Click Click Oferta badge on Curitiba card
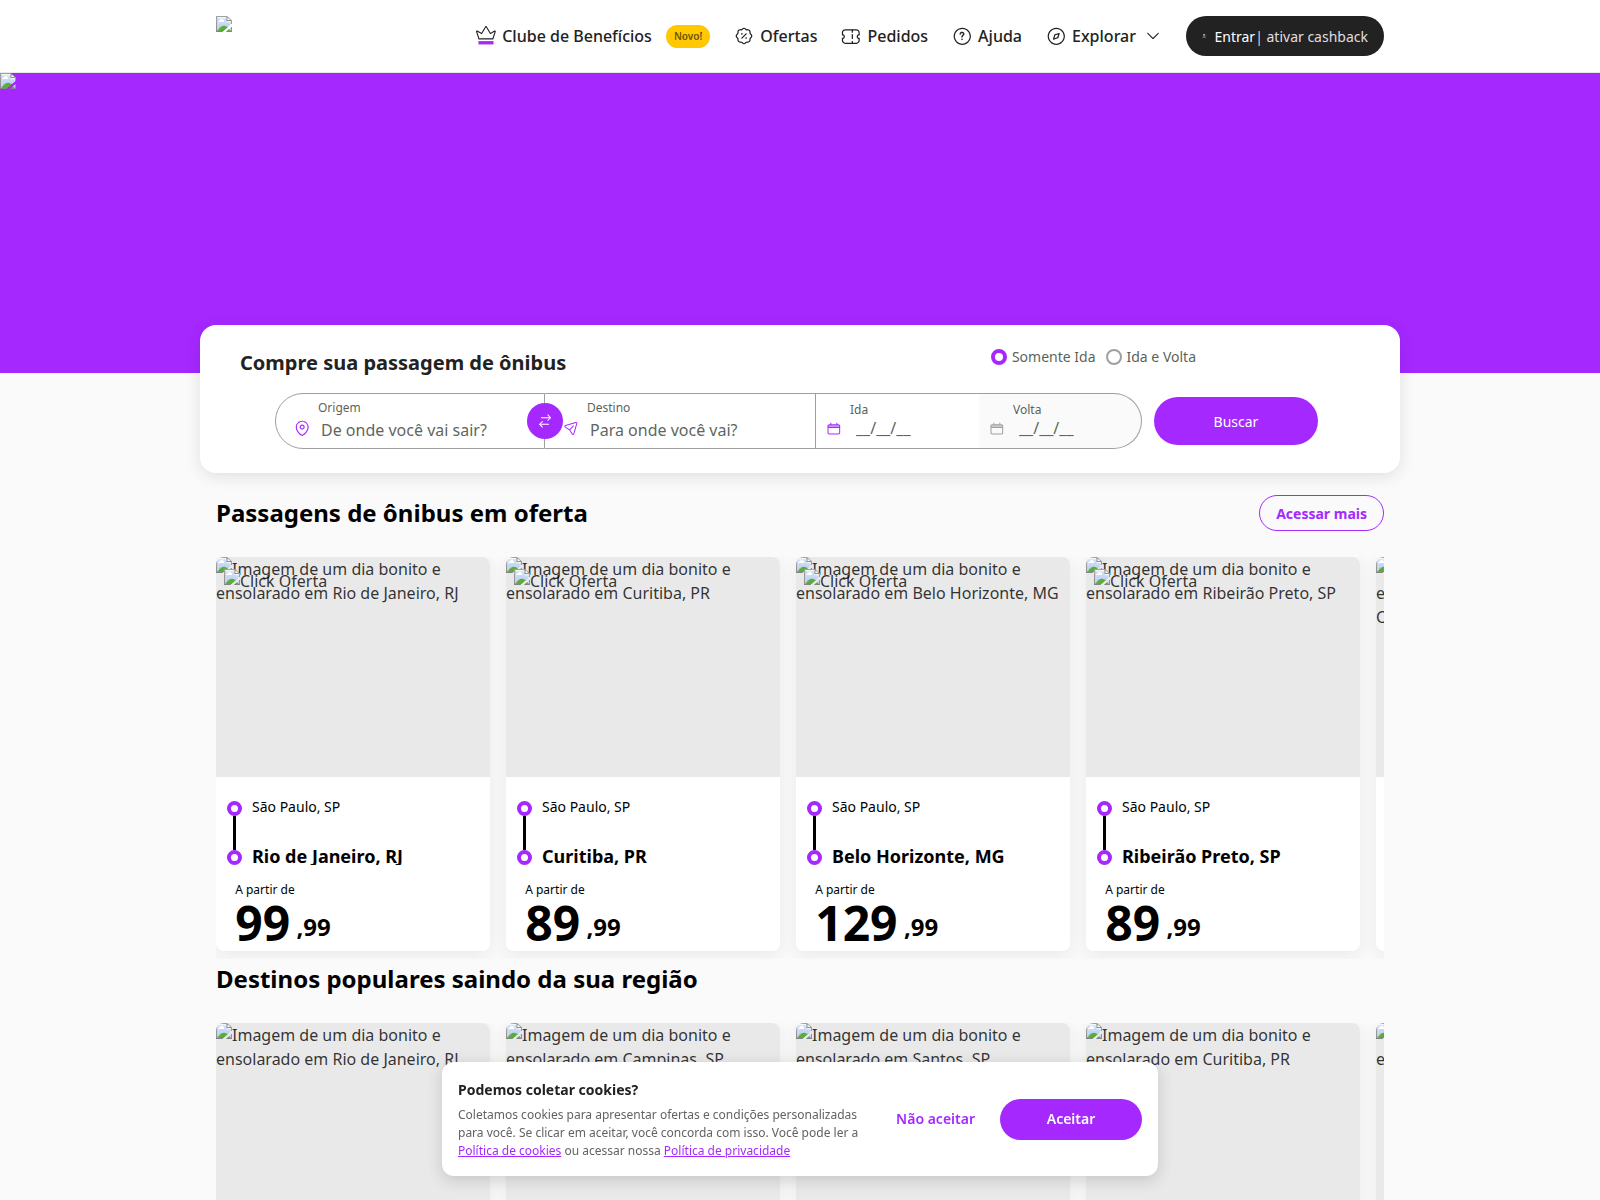Viewport: 1600px width, 1200px height. [566, 581]
